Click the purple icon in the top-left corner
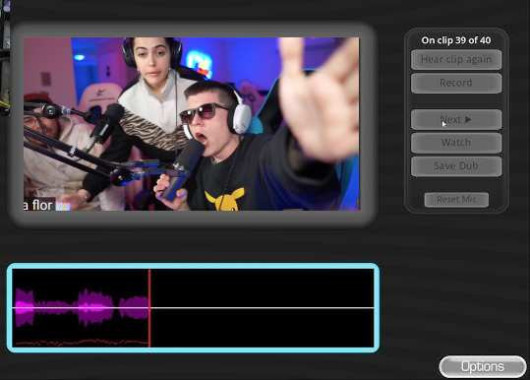Screen dimensions: 530x380 point(6,6)
